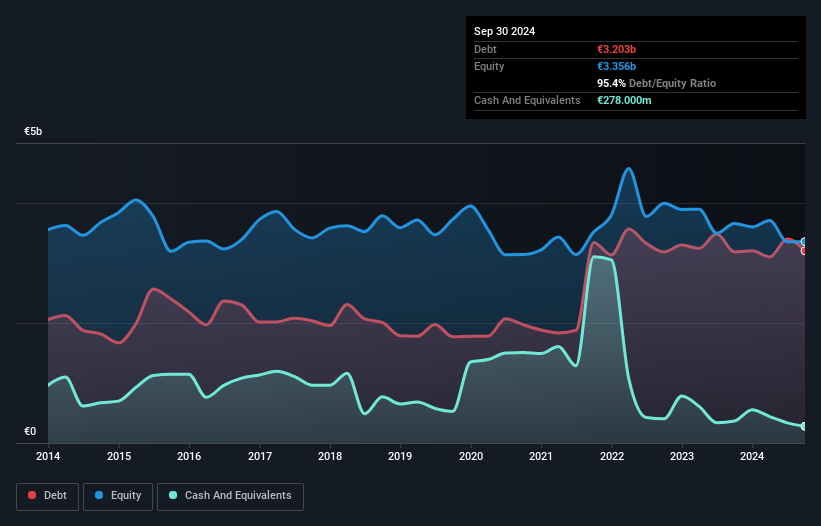Click the teal Cash endpoint marker
This screenshot has width=821, height=526.
(804, 426)
